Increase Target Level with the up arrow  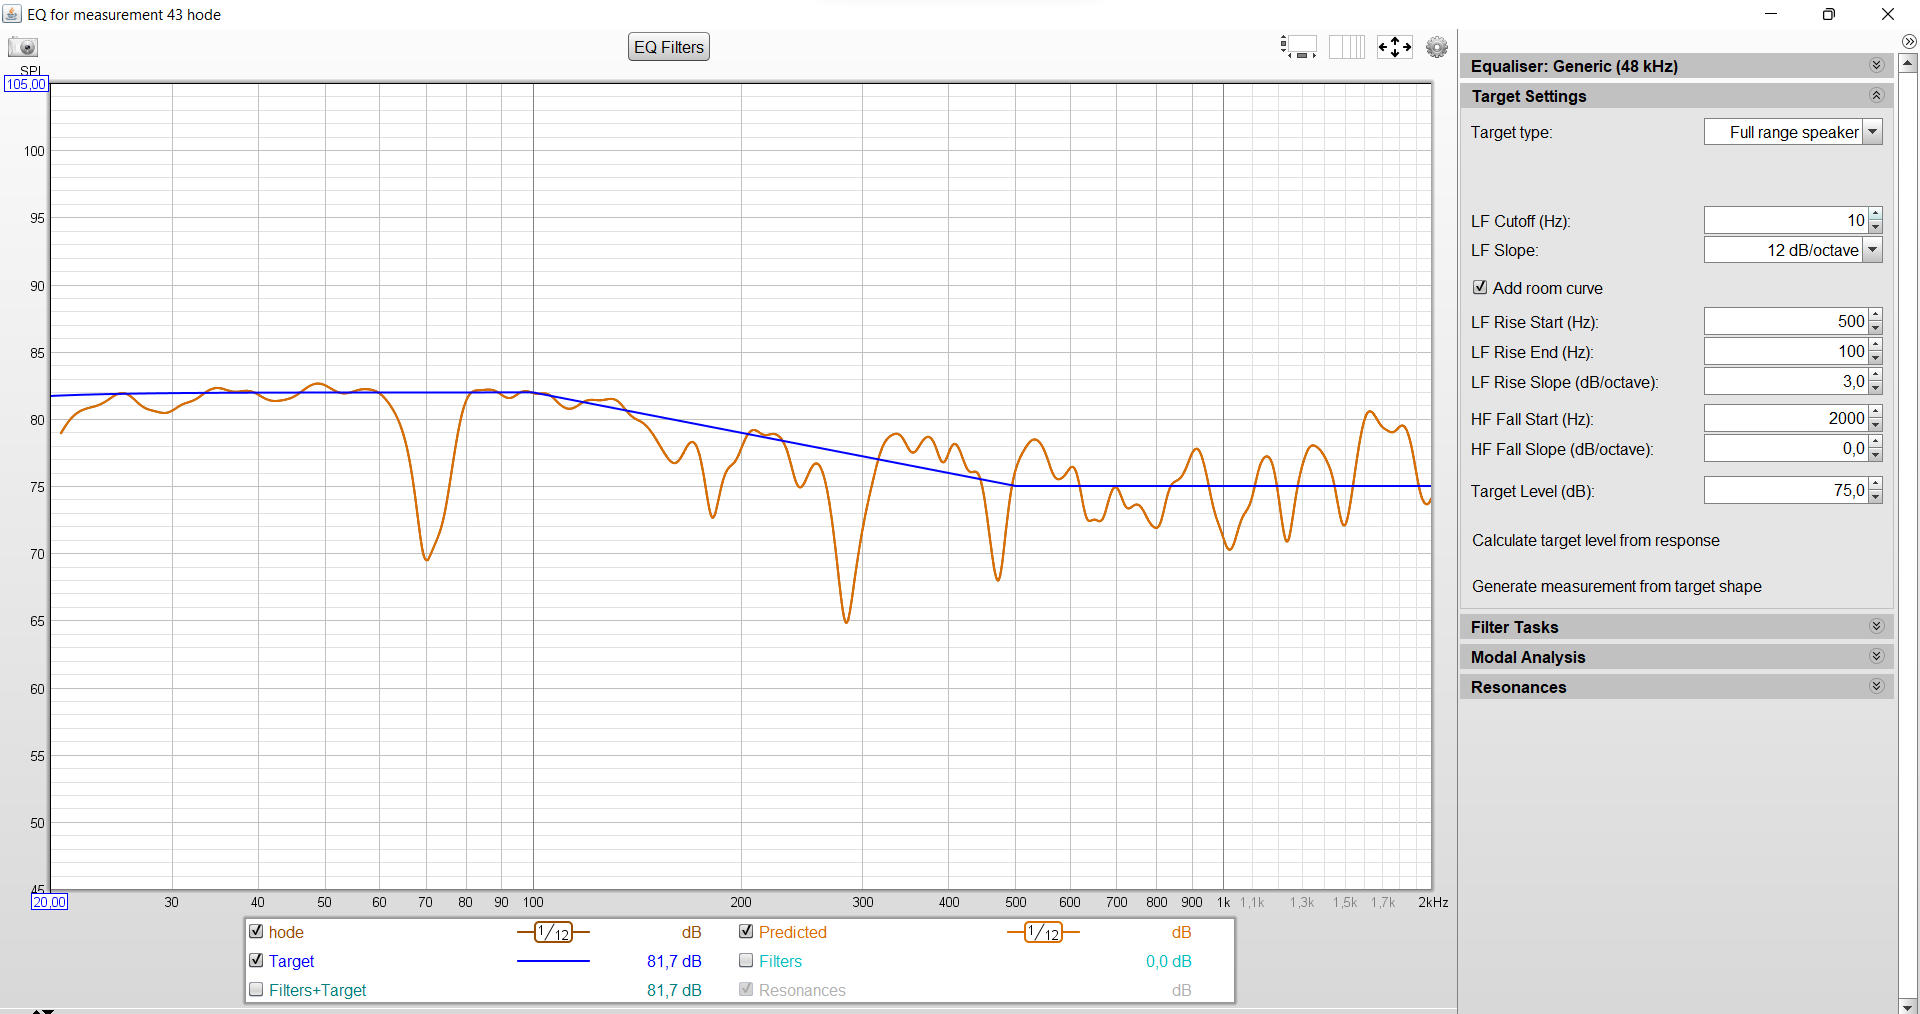(x=1876, y=484)
